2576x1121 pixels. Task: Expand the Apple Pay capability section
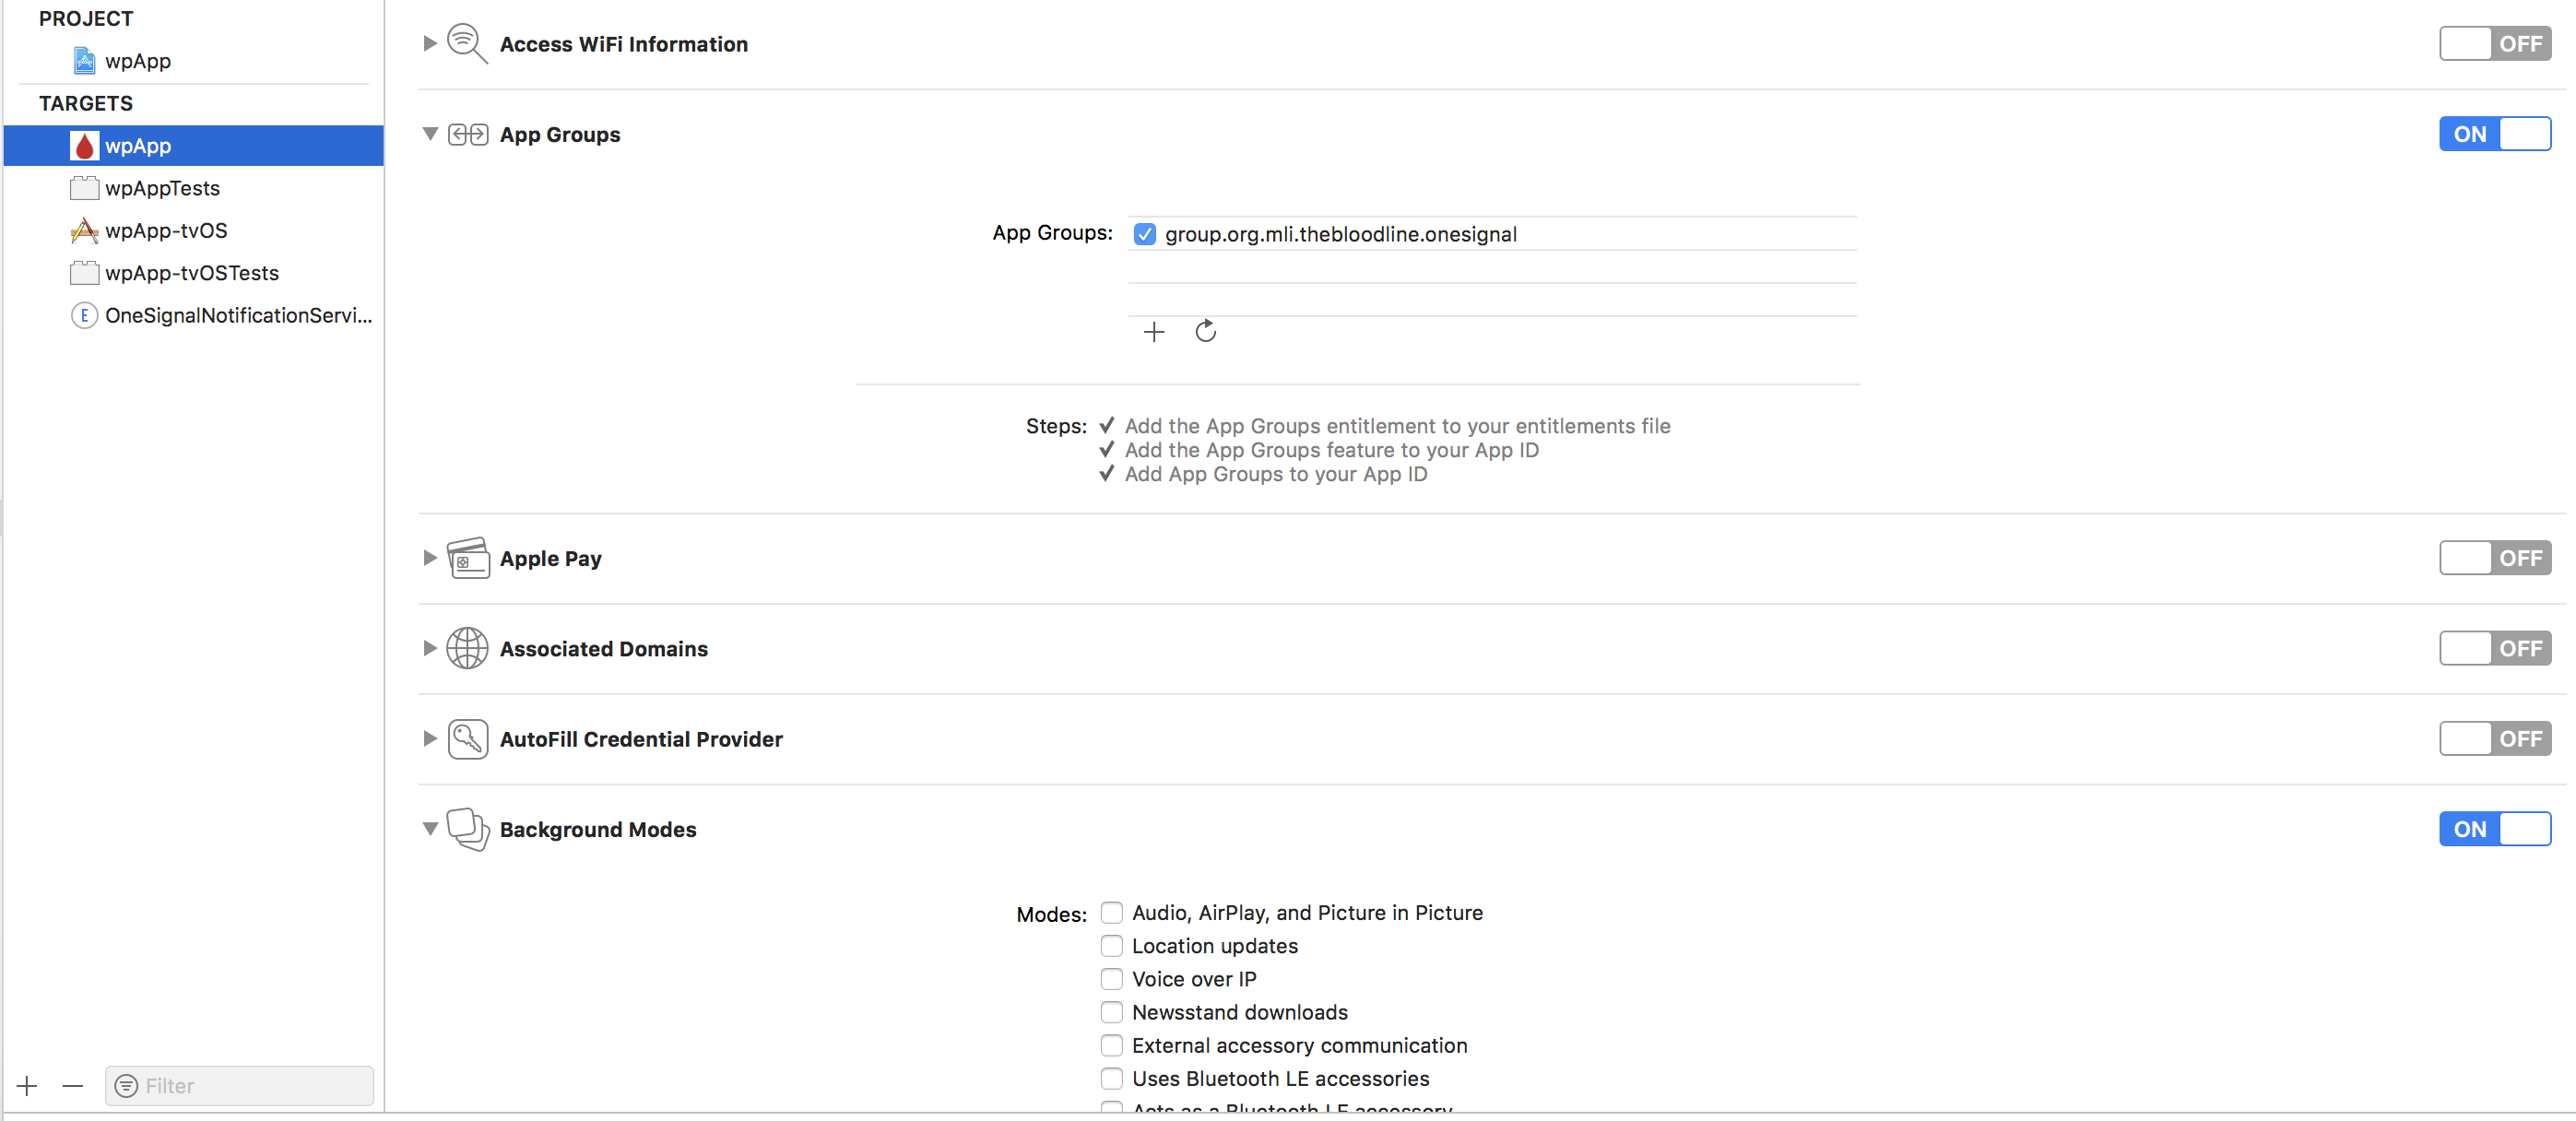[x=430, y=558]
